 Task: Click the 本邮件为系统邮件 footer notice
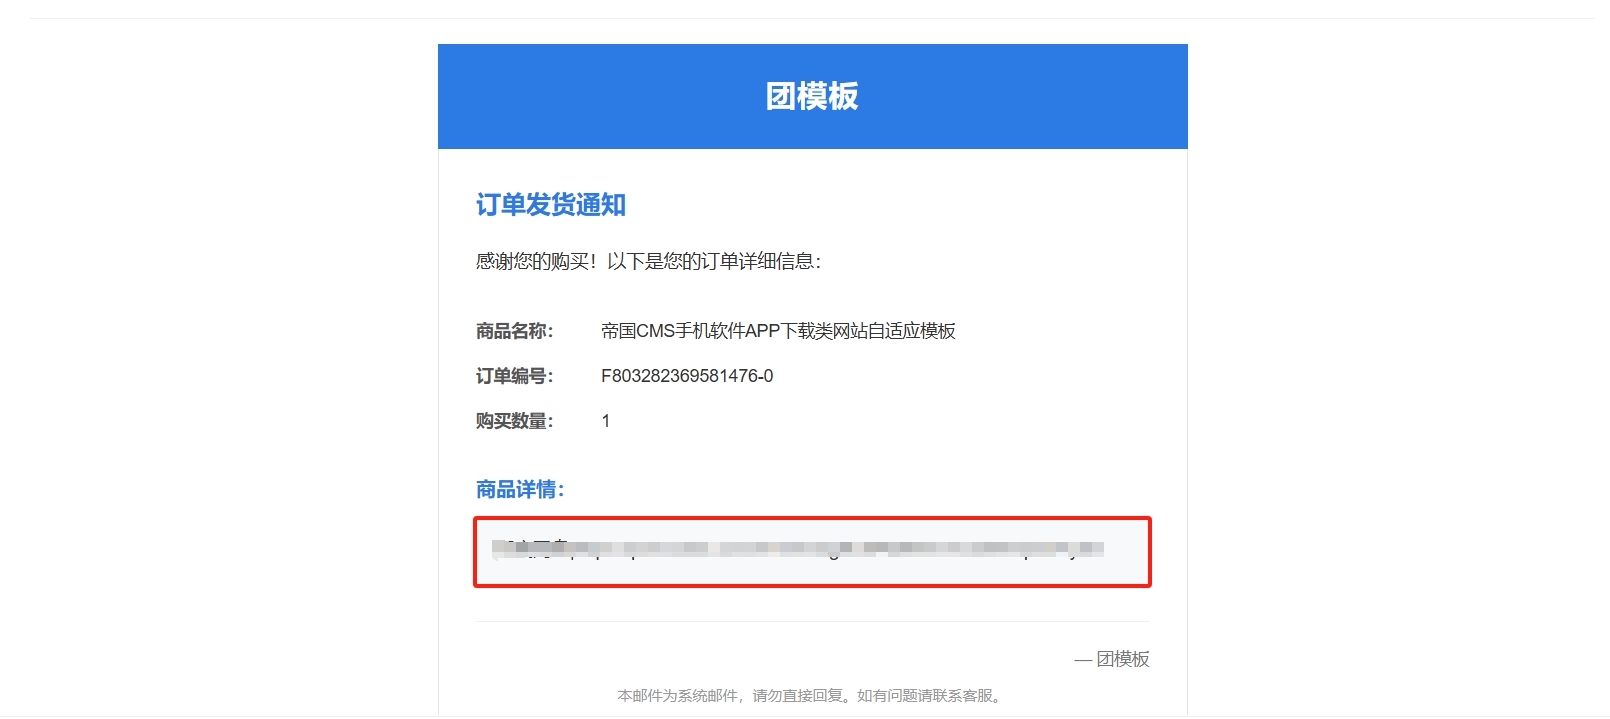pyautogui.click(x=677, y=696)
